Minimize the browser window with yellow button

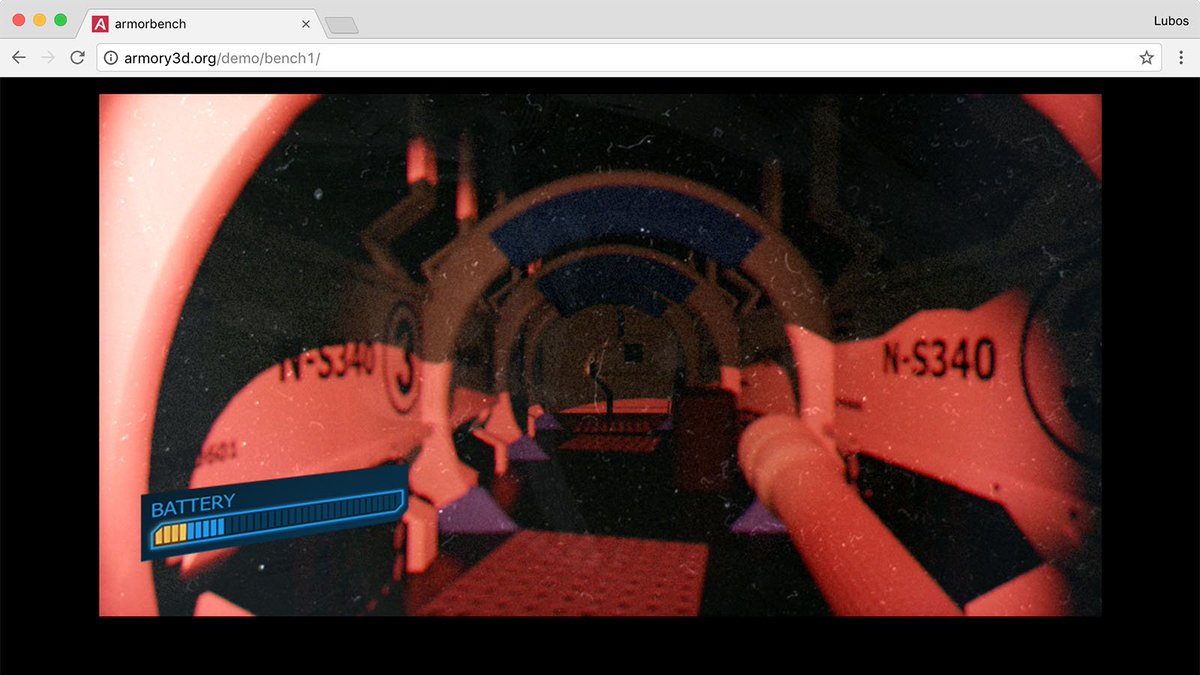pos(40,20)
